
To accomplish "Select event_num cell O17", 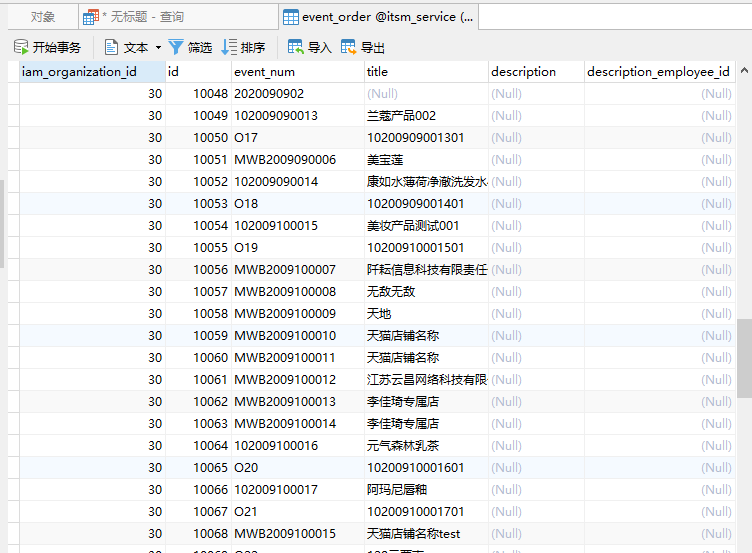I will point(298,138).
